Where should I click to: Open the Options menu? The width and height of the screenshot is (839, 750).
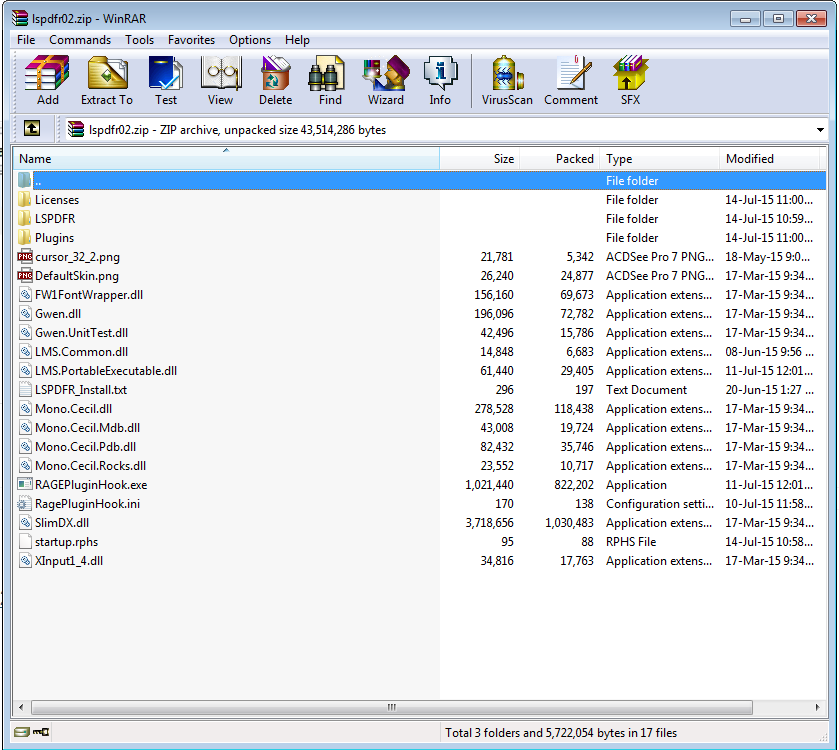tap(250, 40)
